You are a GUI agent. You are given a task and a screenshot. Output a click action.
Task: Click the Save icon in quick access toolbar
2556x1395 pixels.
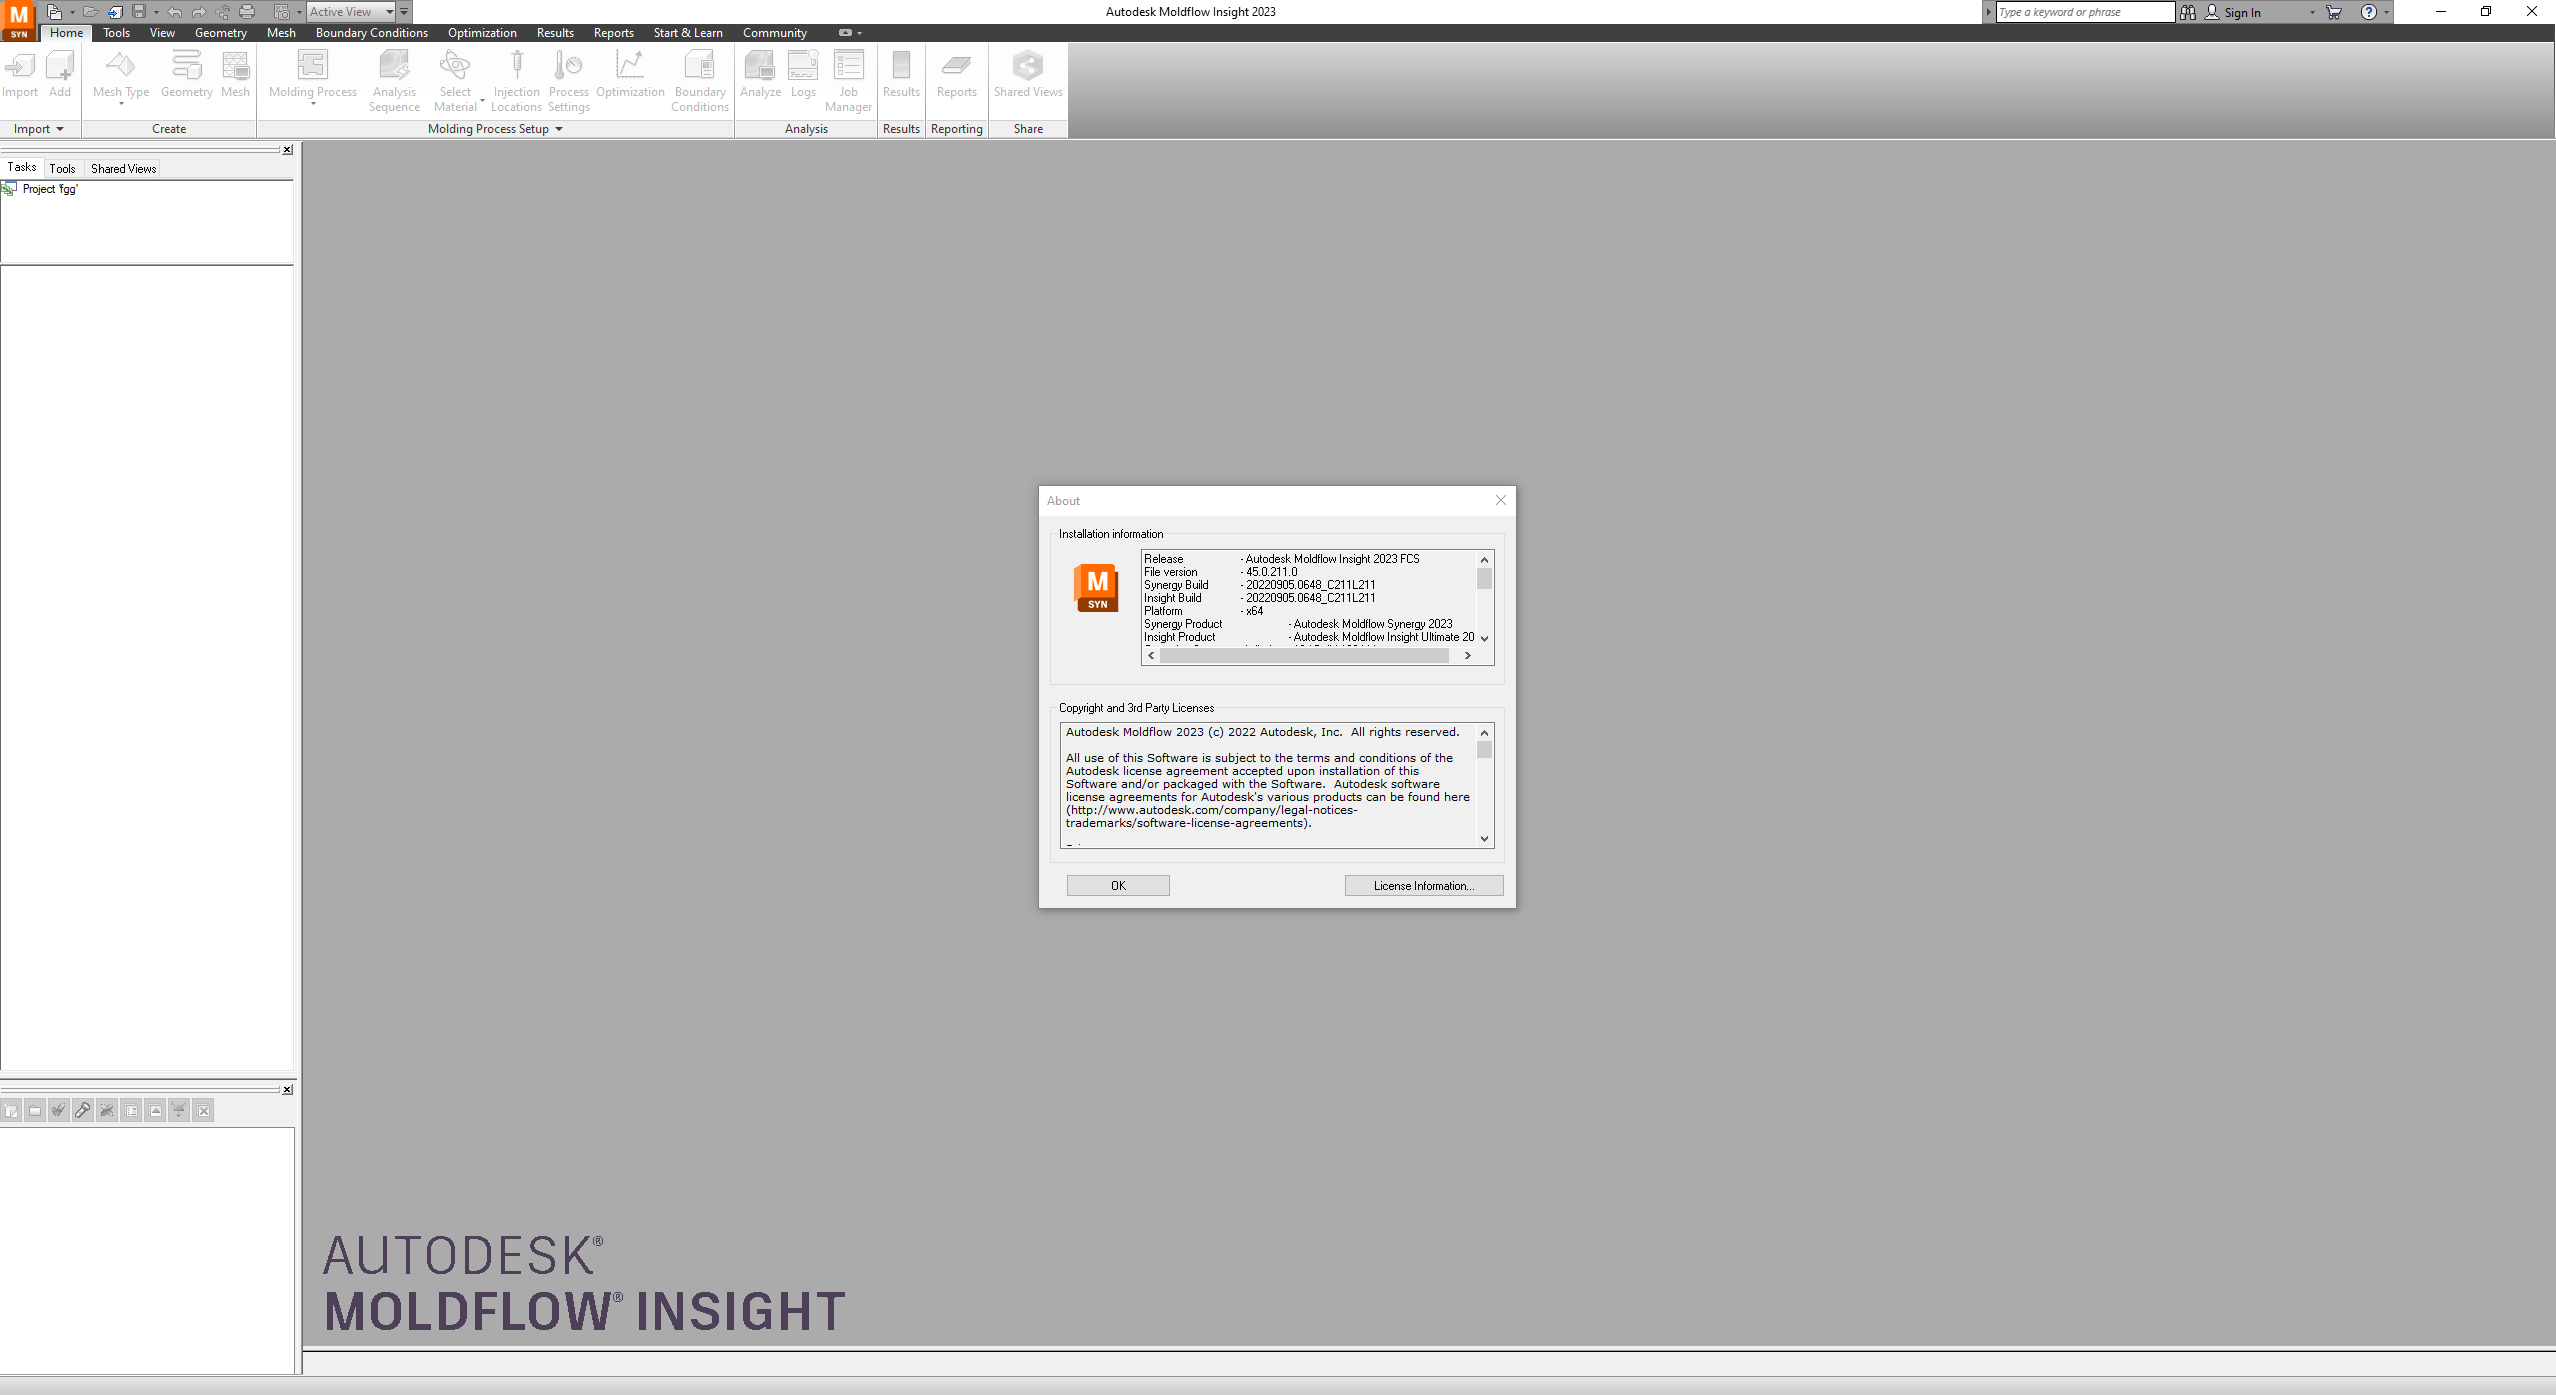click(139, 12)
